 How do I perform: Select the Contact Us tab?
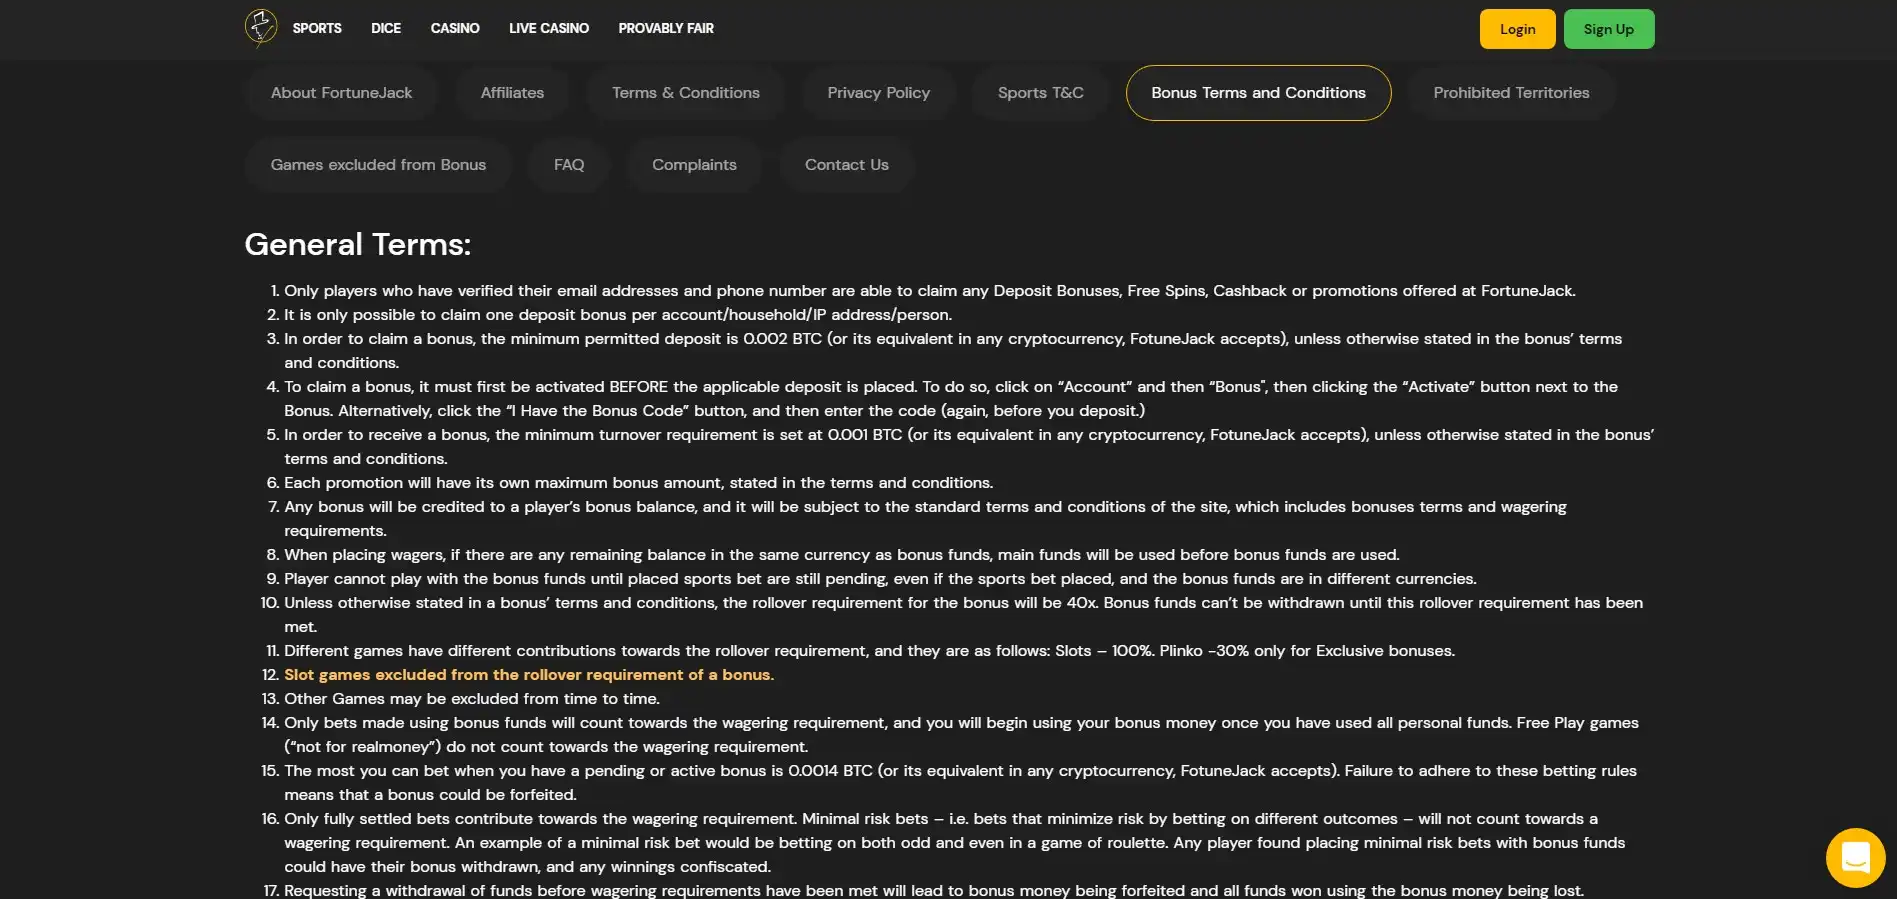[847, 165]
